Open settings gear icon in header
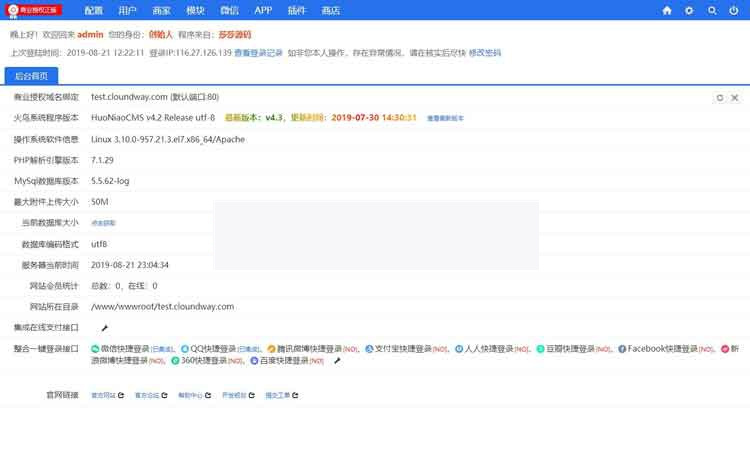 [689, 10]
